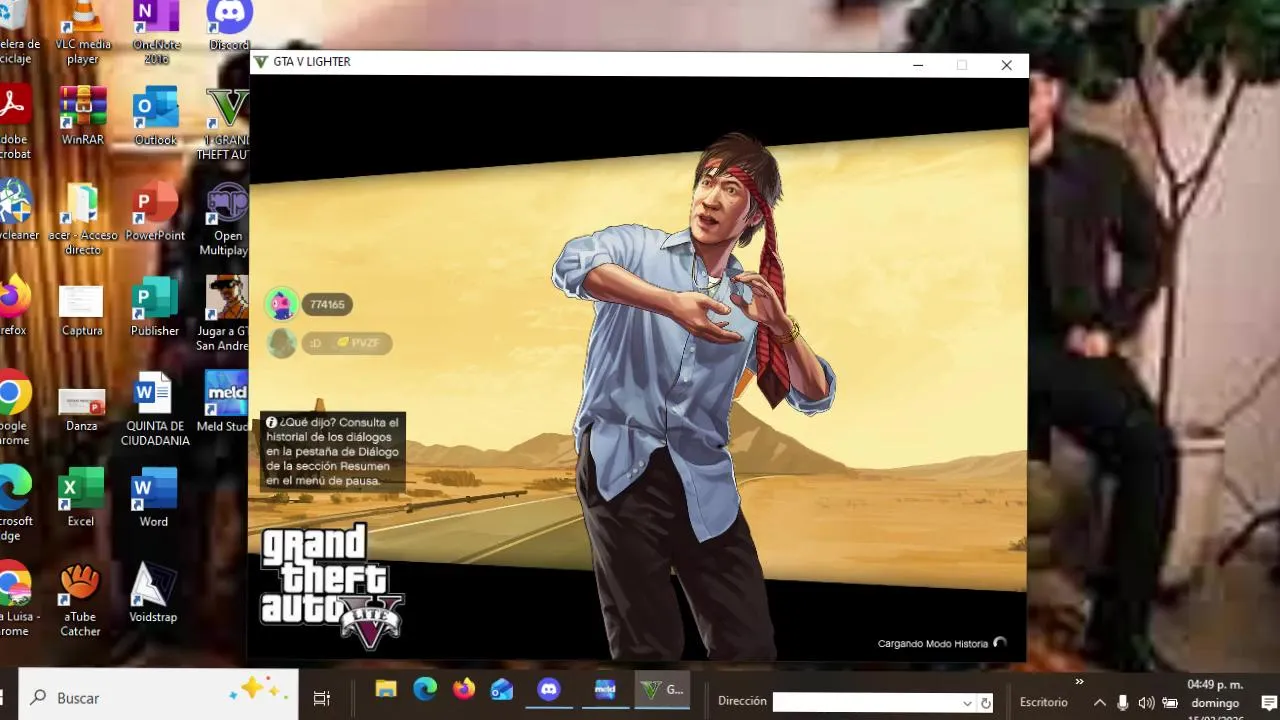
Task: Show hidden system tray icons
Action: 1100,702
